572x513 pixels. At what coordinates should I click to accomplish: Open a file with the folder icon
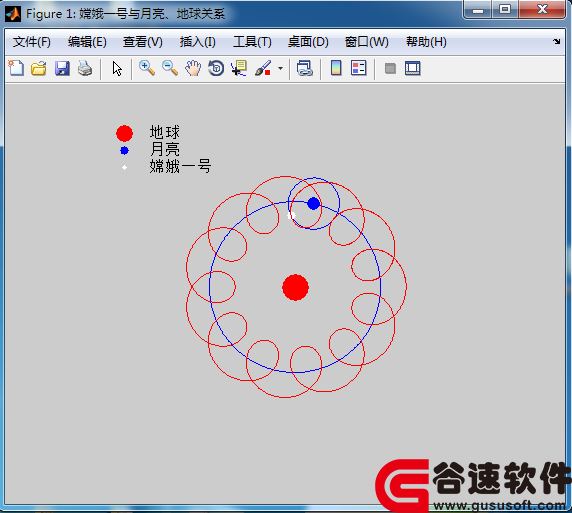39,68
